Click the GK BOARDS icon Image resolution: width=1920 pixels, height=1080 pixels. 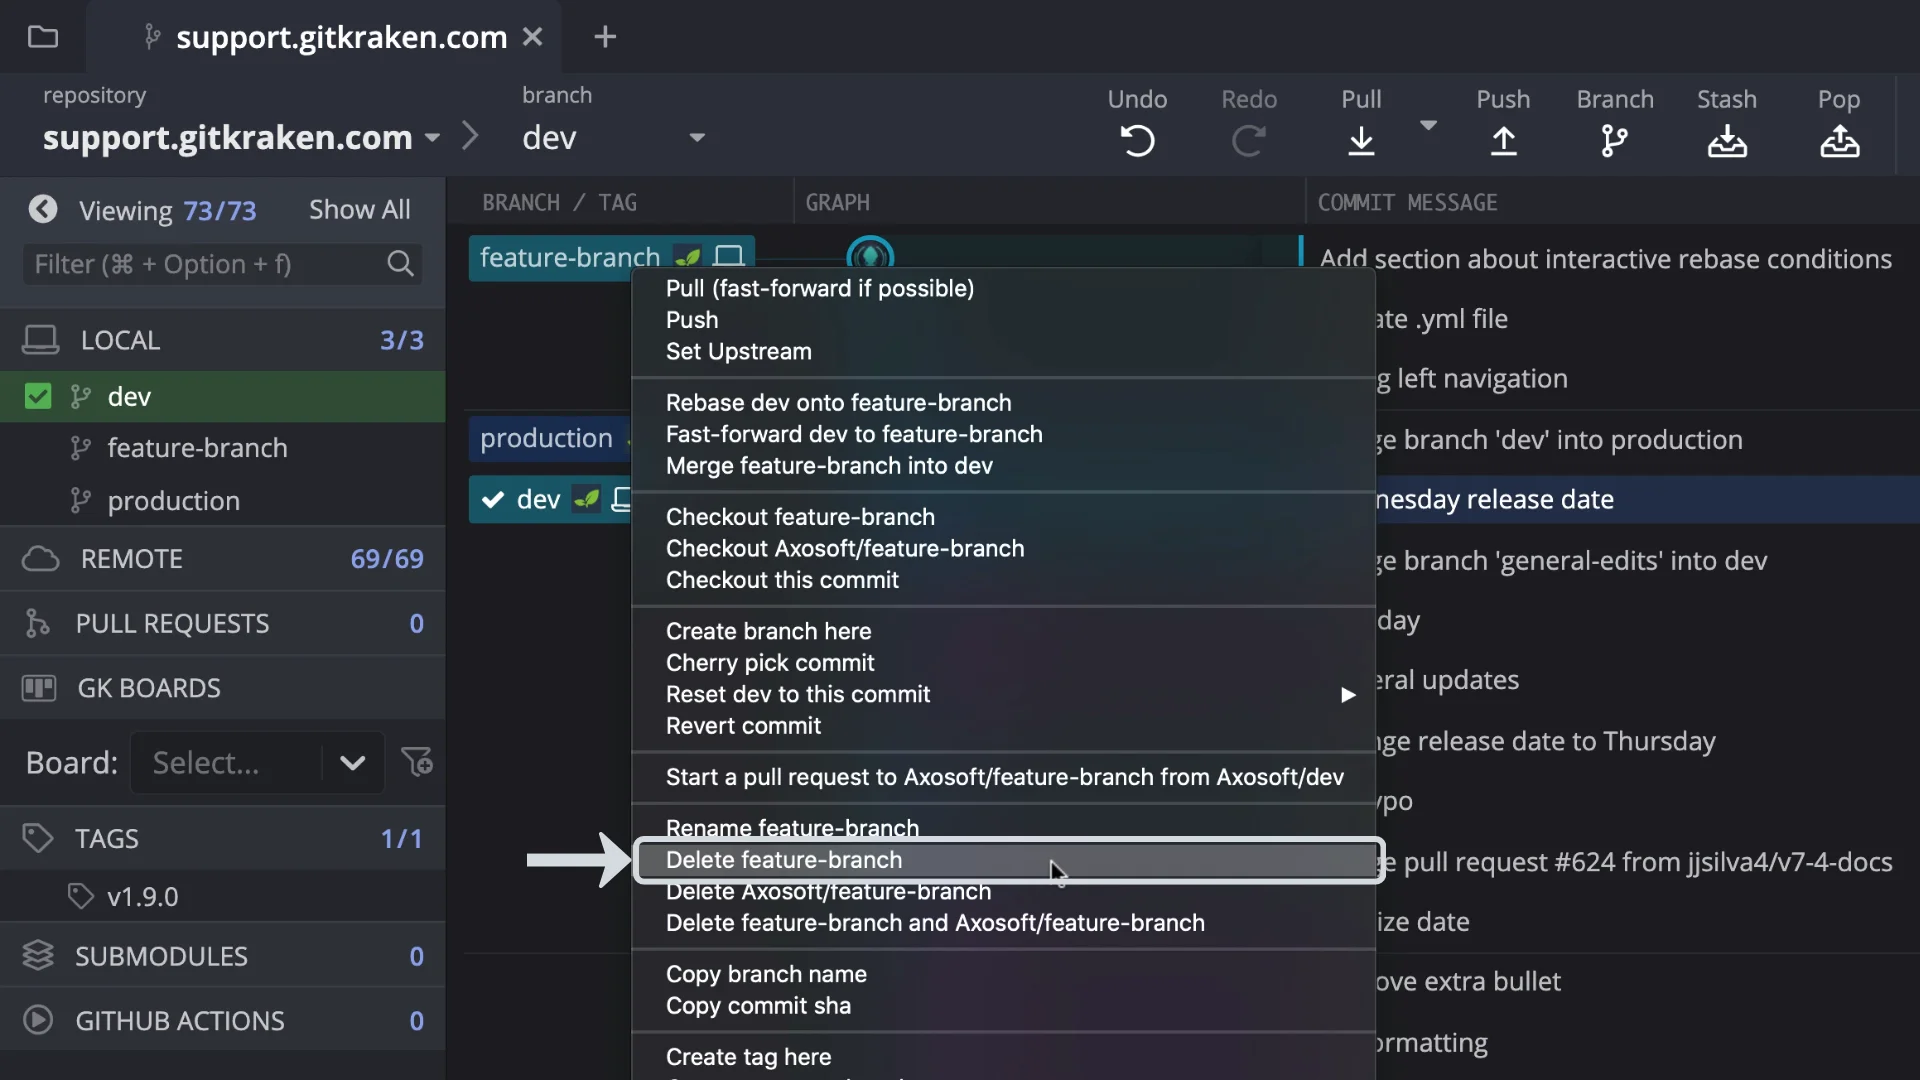click(39, 688)
